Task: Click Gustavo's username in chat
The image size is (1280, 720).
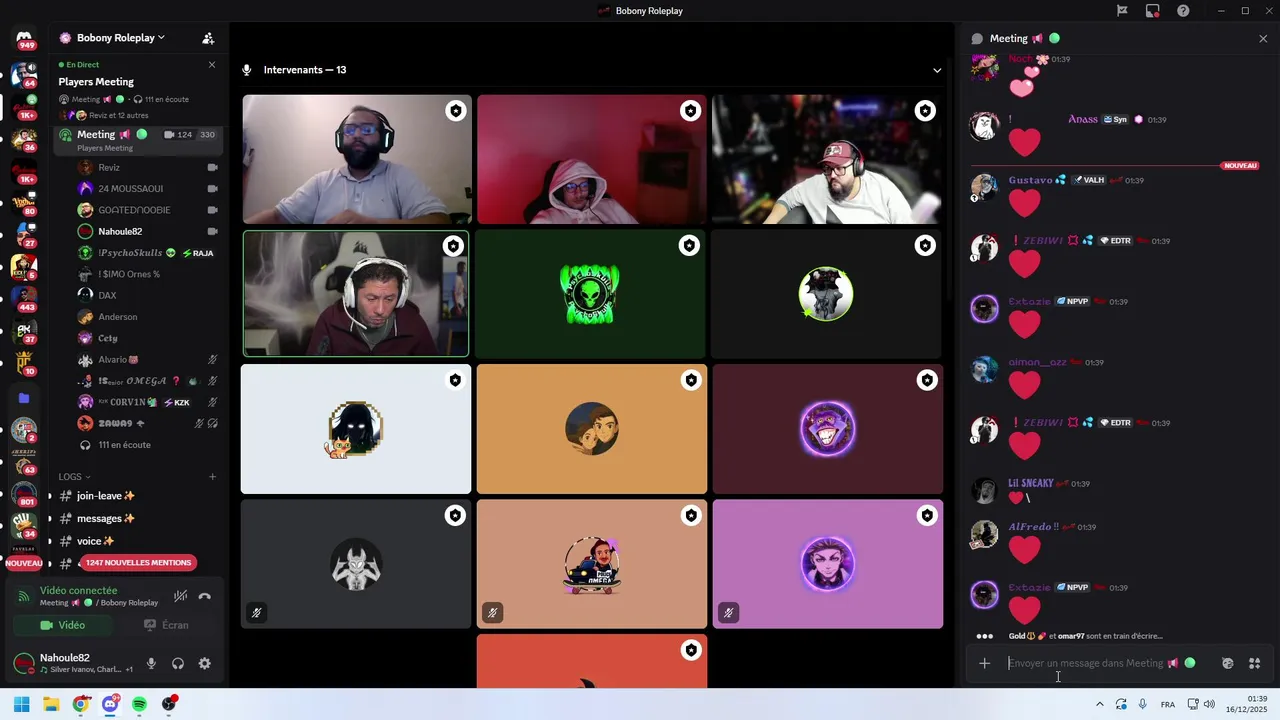Action: [x=1030, y=180]
